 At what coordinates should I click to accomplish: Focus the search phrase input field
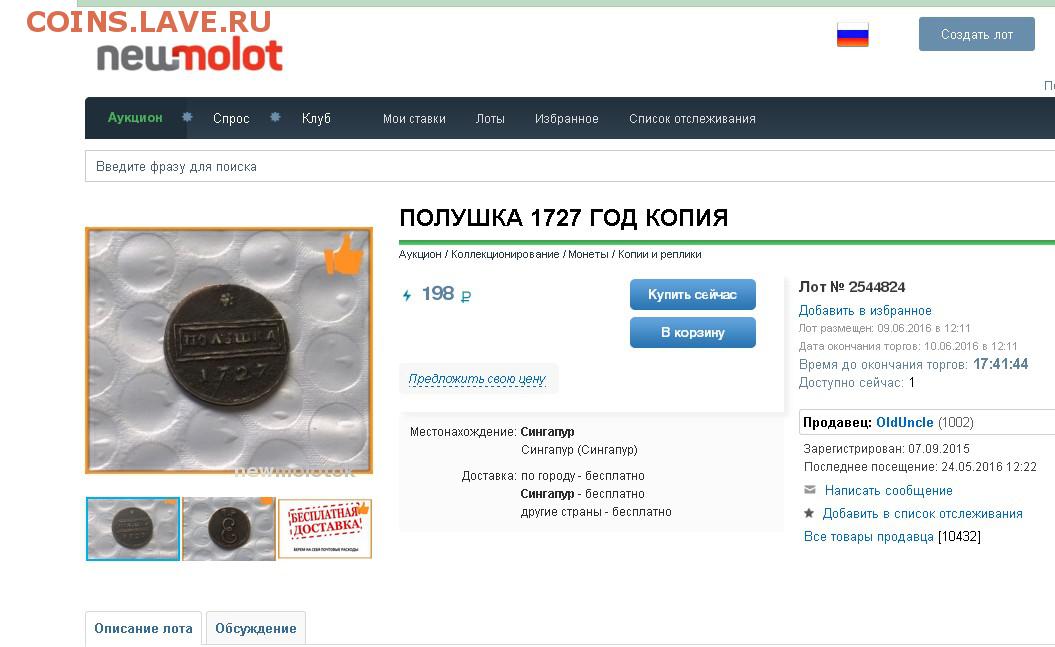pyautogui.click(x=569, y=166)
